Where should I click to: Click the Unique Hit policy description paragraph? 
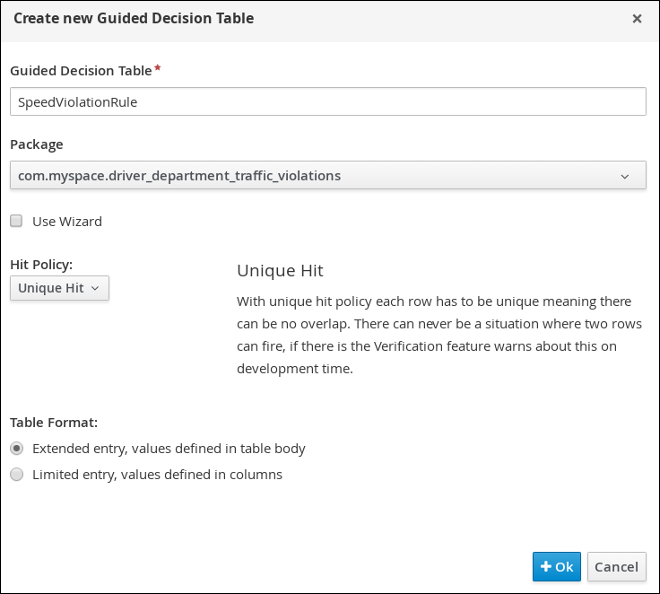pyautogui.click(x=439, y=335)
